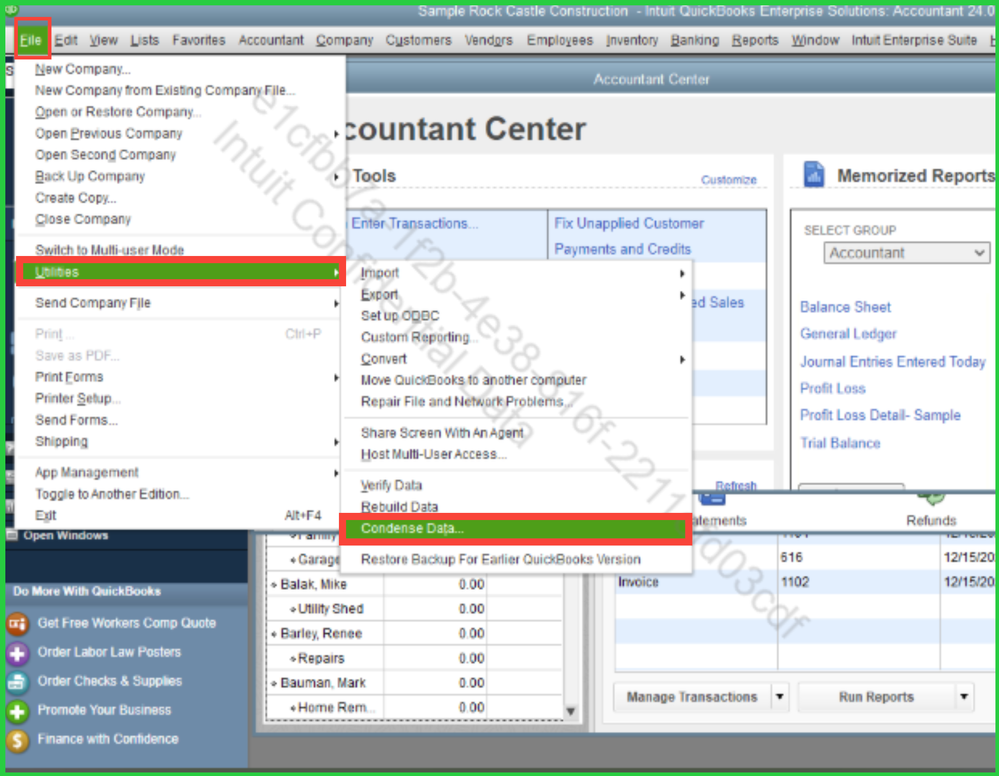The width and height of the screenshot is (999, 776).
Task: Expand App Management submenu
Action: pyautogui.click(x=336, y=473)
